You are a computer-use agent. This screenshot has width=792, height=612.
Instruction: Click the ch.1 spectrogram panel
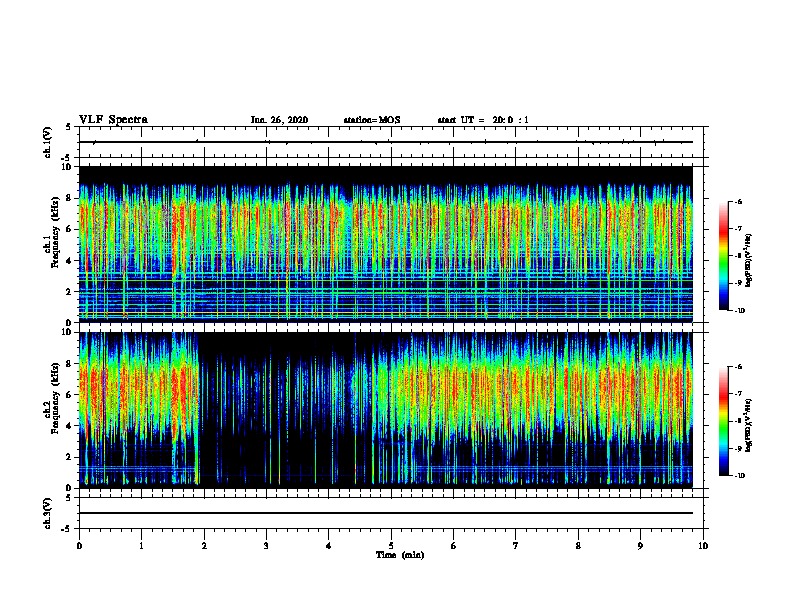(x=386, y=244)
